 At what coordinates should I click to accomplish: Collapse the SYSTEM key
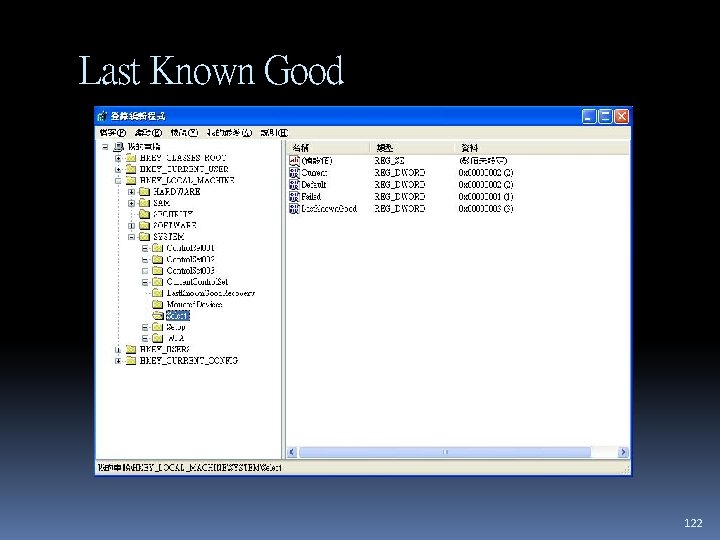tap(131, 237)
